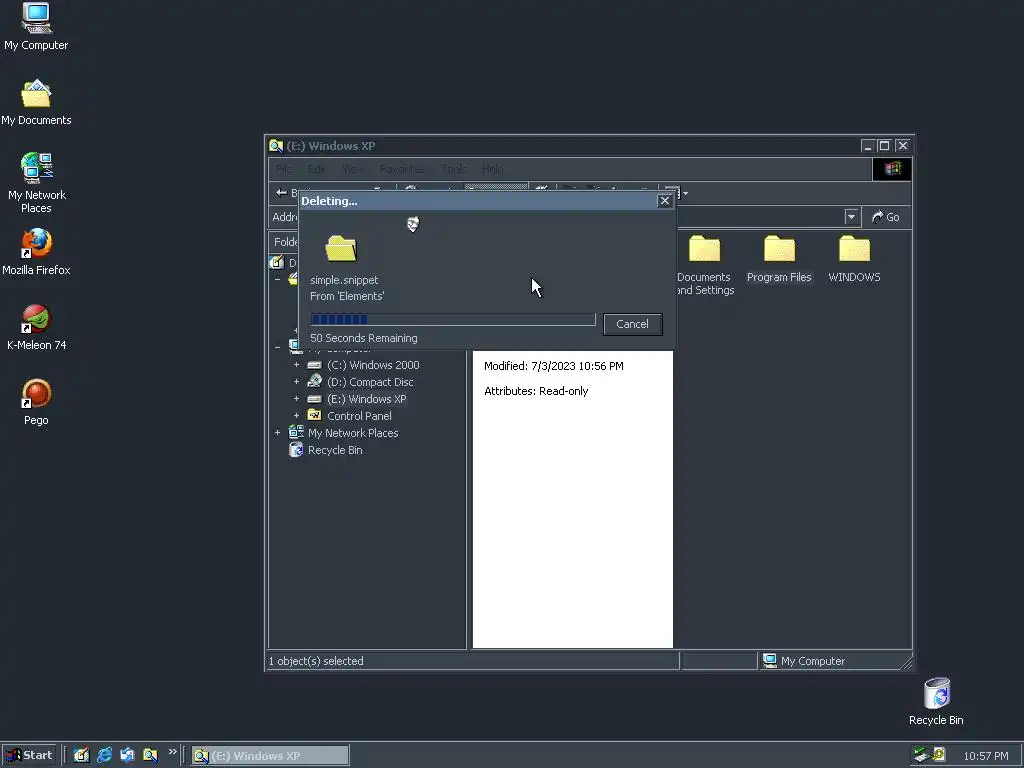Open the Favorites menu
This screenshot has width=1024, height=768.
point(401,169)
